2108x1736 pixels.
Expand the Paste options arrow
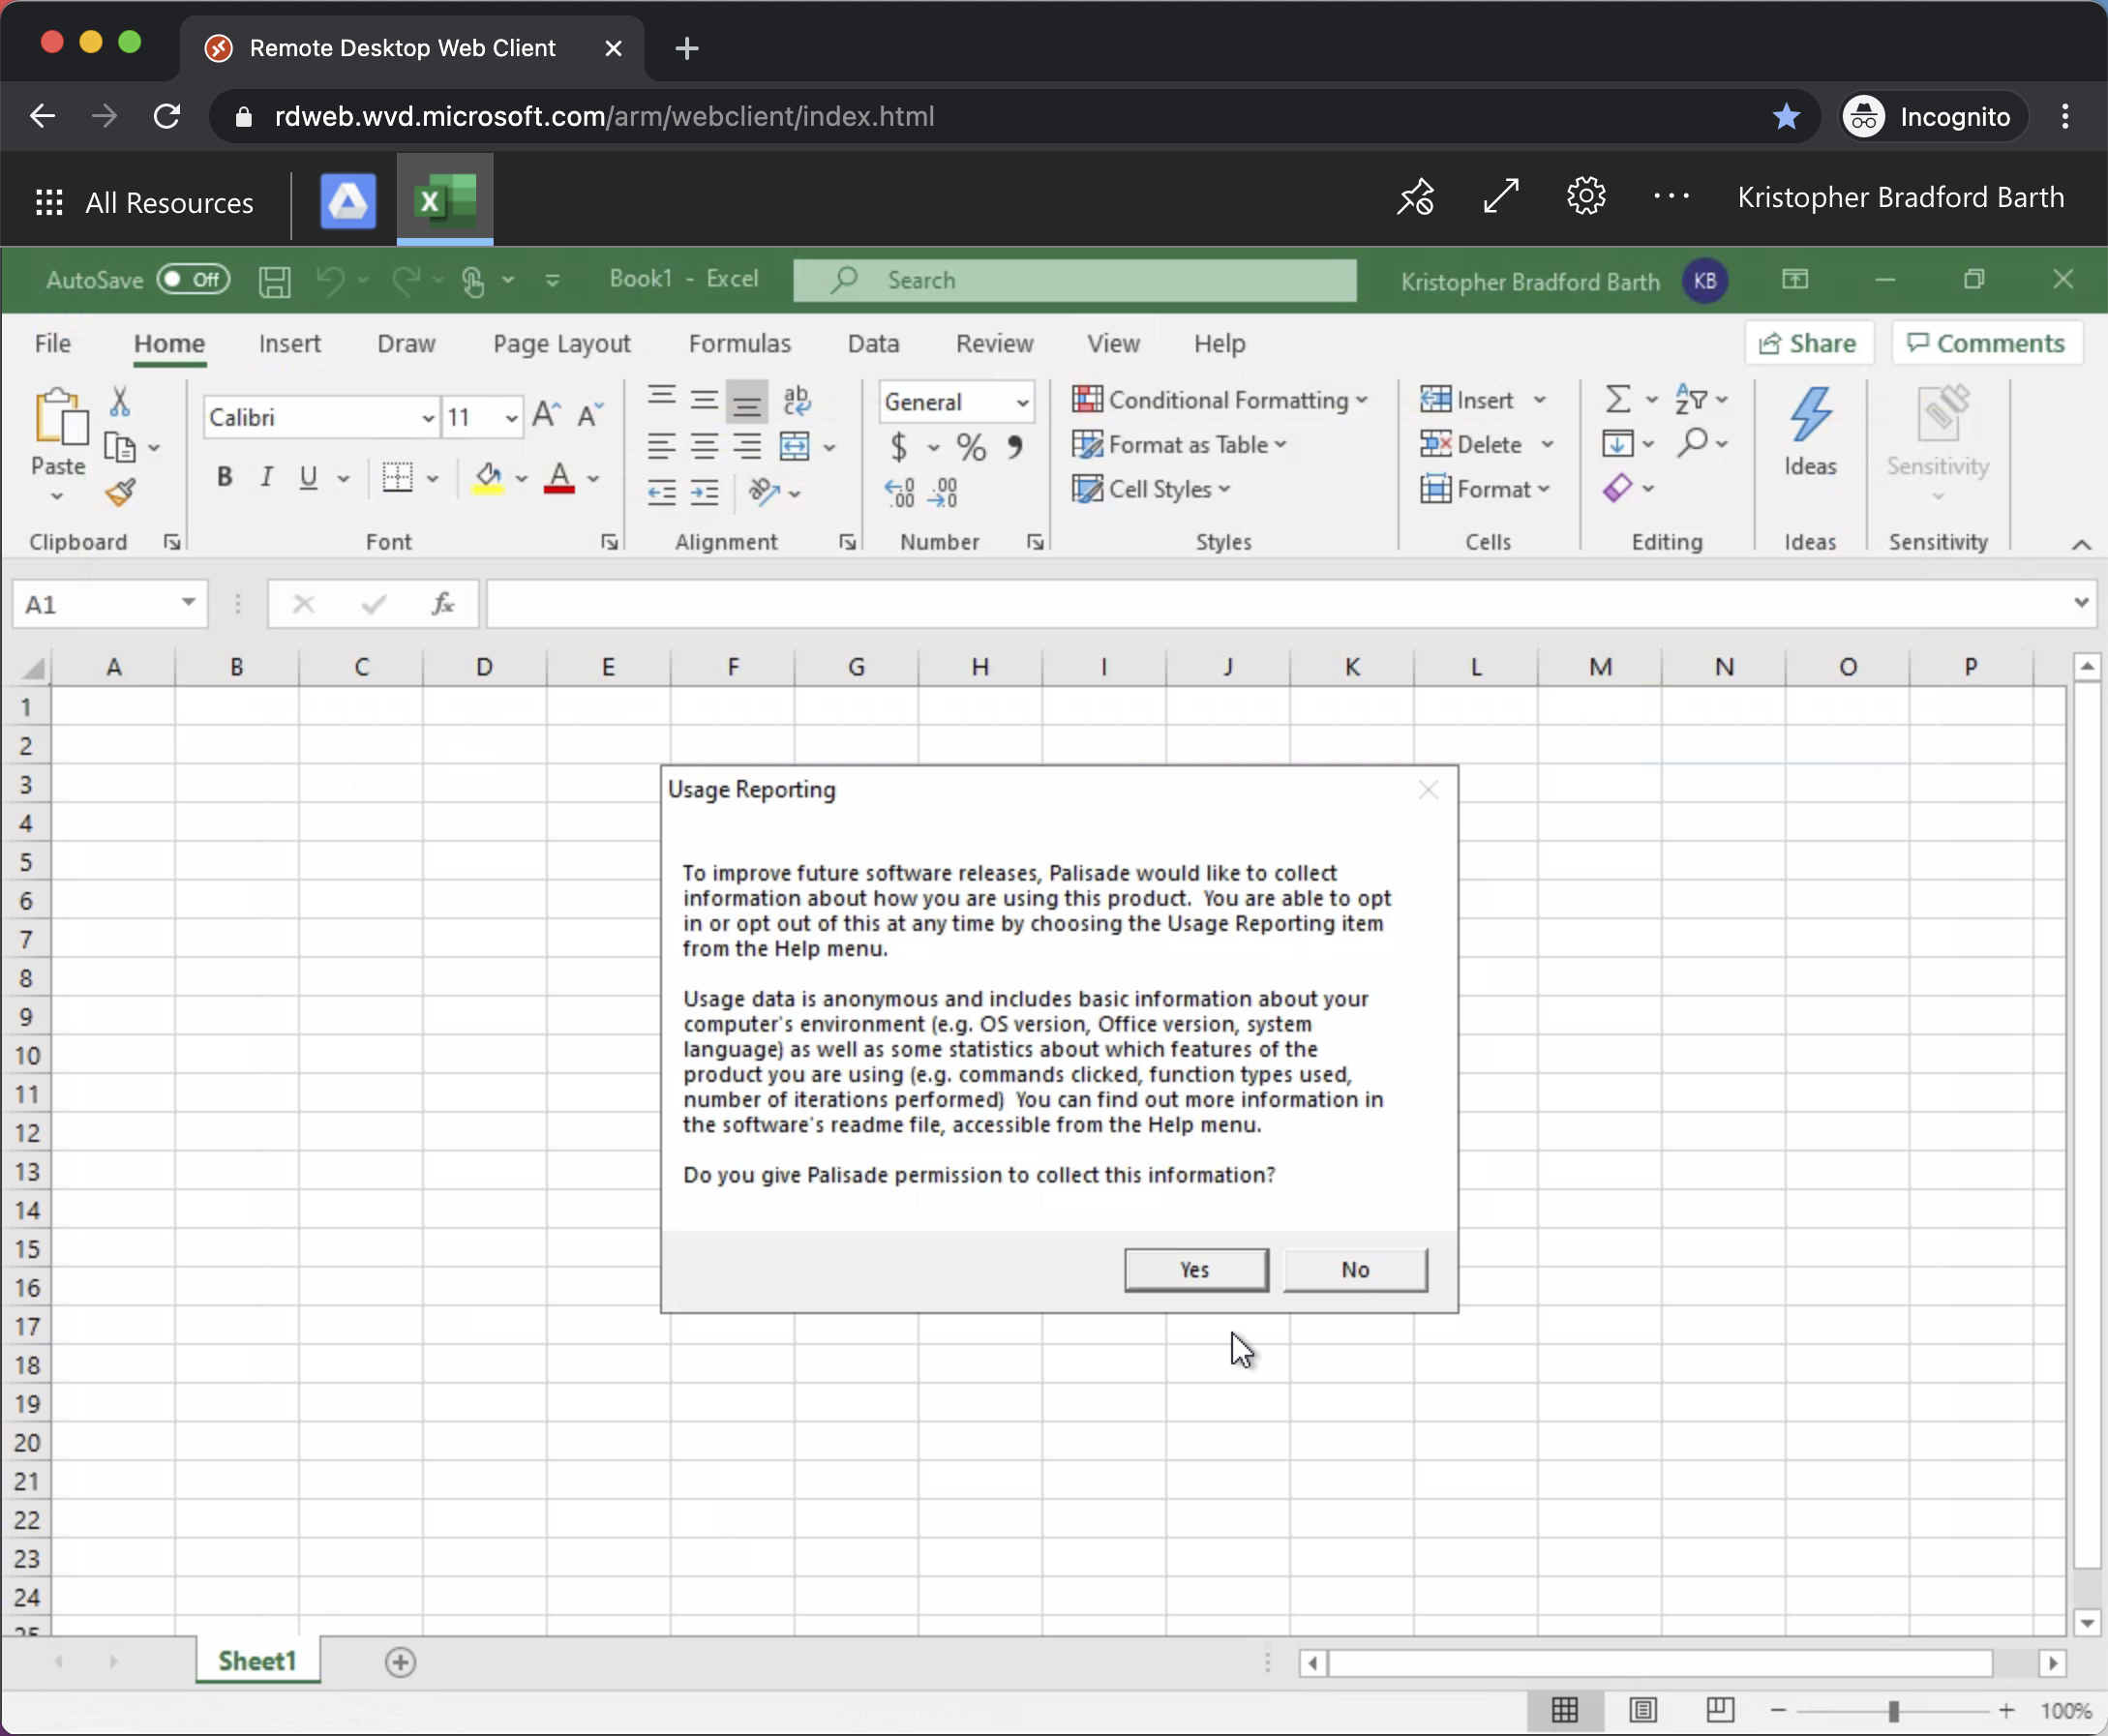[x=57, y=496]
